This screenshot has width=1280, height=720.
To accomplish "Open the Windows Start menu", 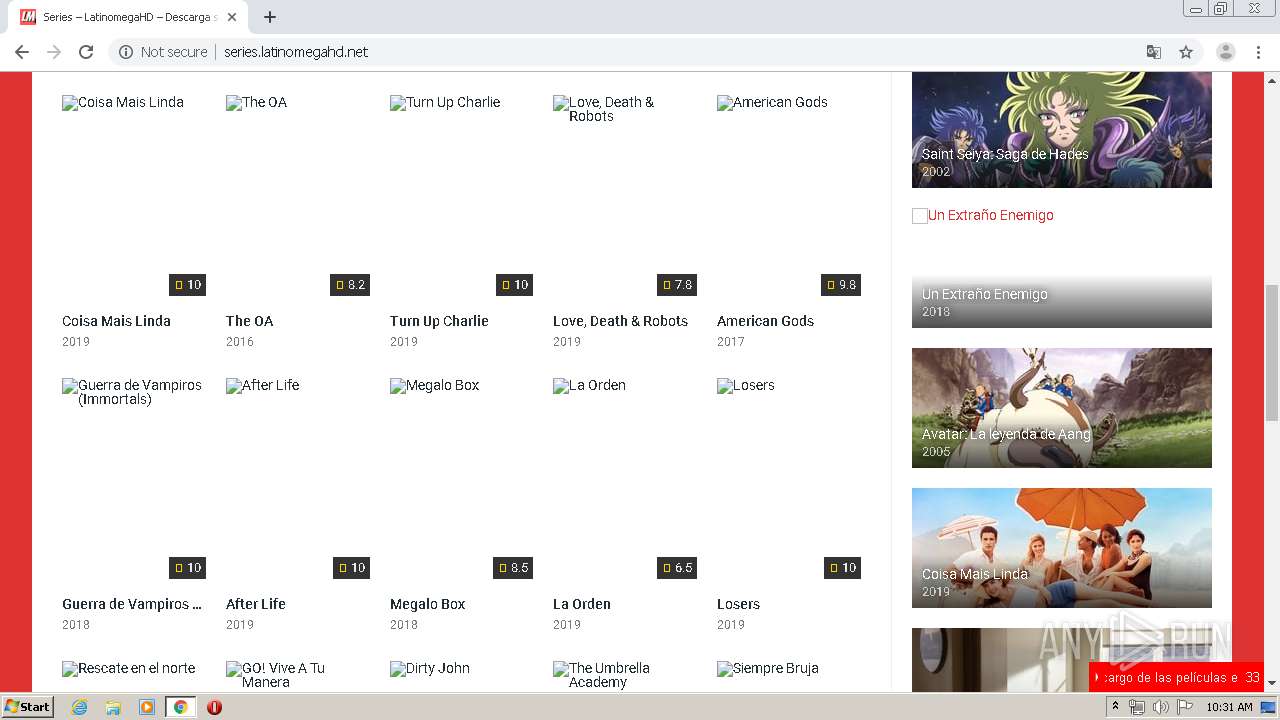I will [27, 707].
